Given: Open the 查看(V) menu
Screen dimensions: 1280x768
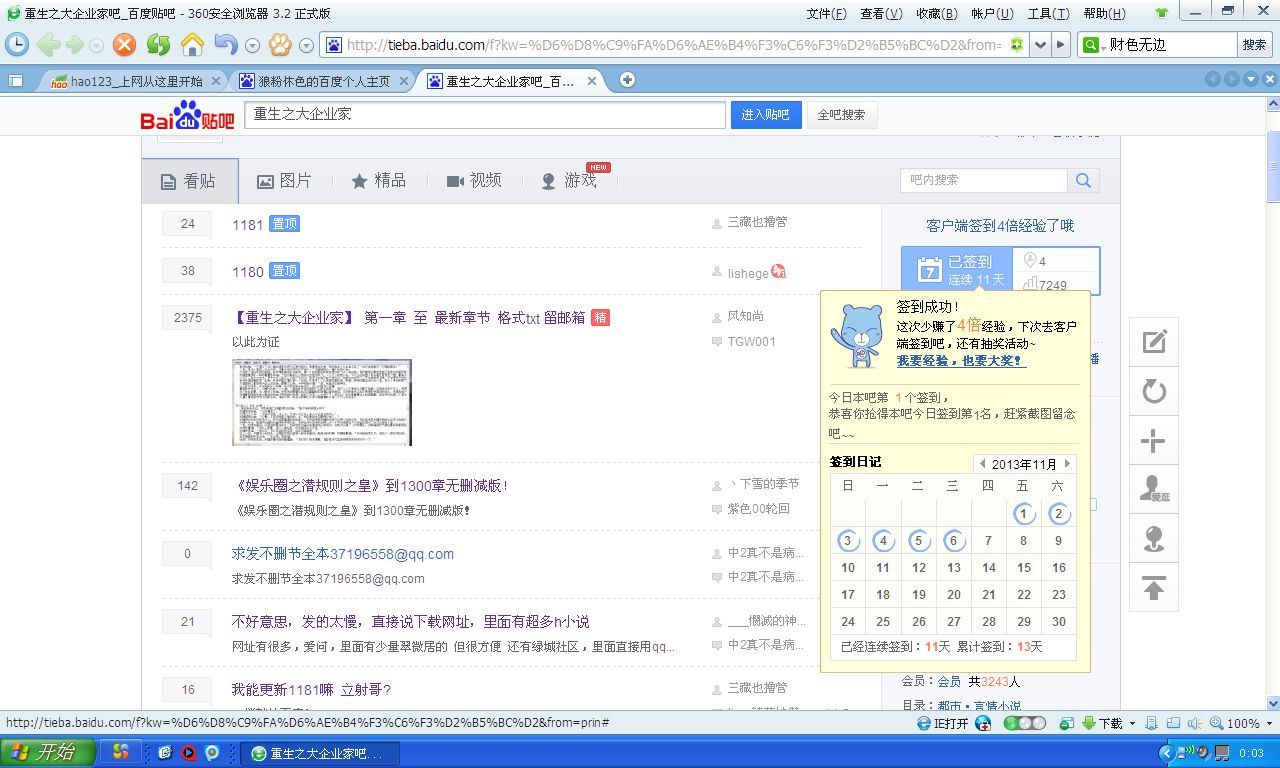Looking at the screenshot, I should 881,13.
